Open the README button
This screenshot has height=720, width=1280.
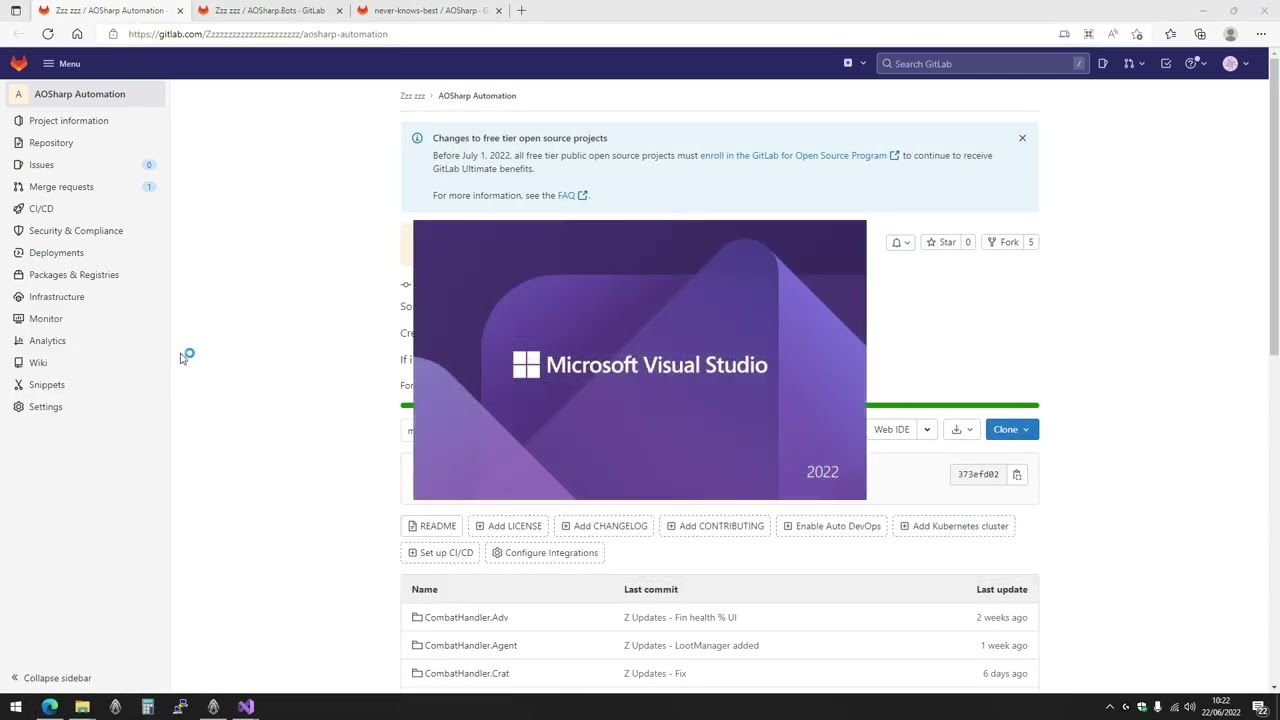[432, 526]
